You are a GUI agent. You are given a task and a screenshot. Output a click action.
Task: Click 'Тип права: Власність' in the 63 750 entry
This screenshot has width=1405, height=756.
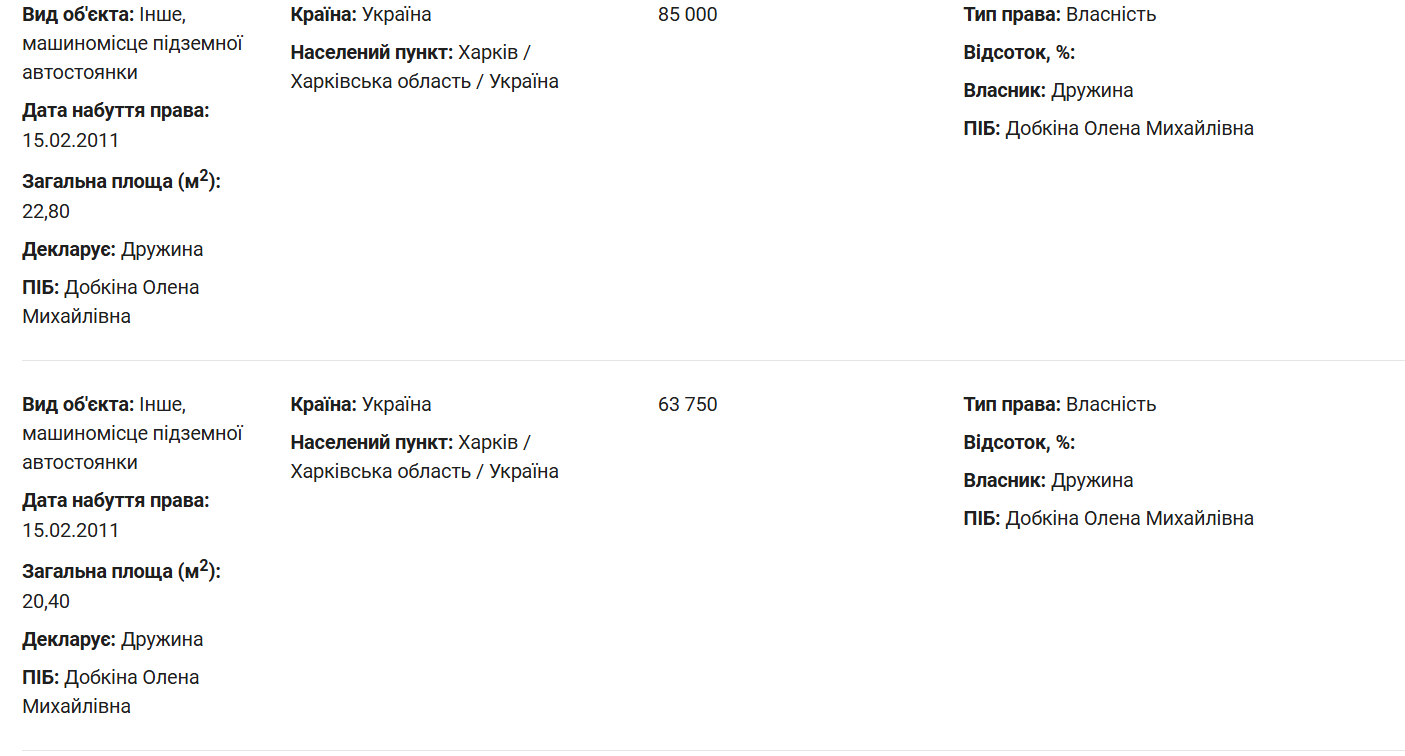1059,405
